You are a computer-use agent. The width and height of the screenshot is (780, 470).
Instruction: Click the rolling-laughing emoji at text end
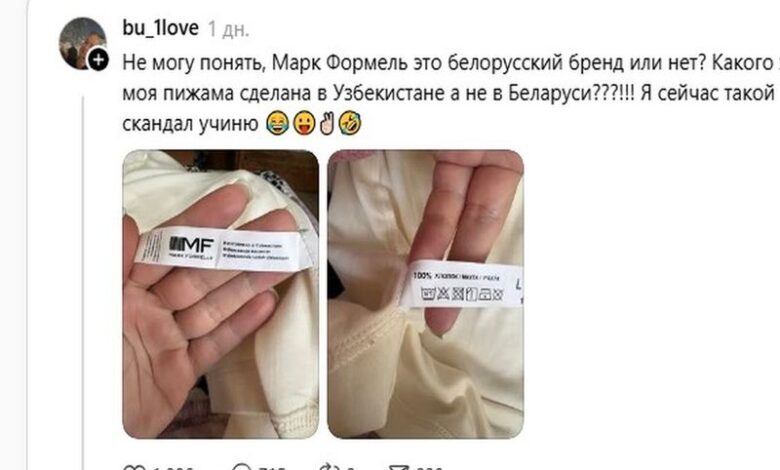[350, 123]
